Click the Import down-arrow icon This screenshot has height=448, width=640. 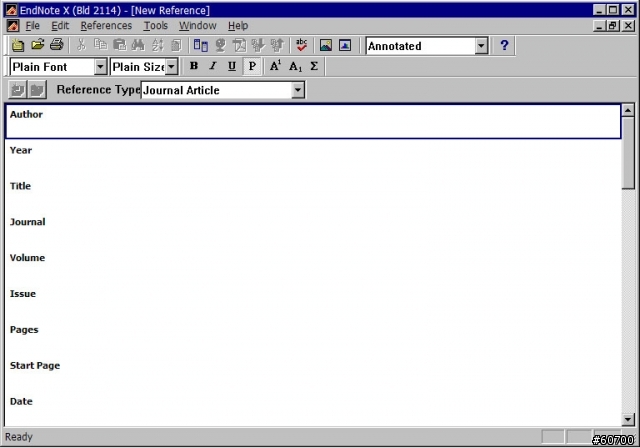coord(258,45)
